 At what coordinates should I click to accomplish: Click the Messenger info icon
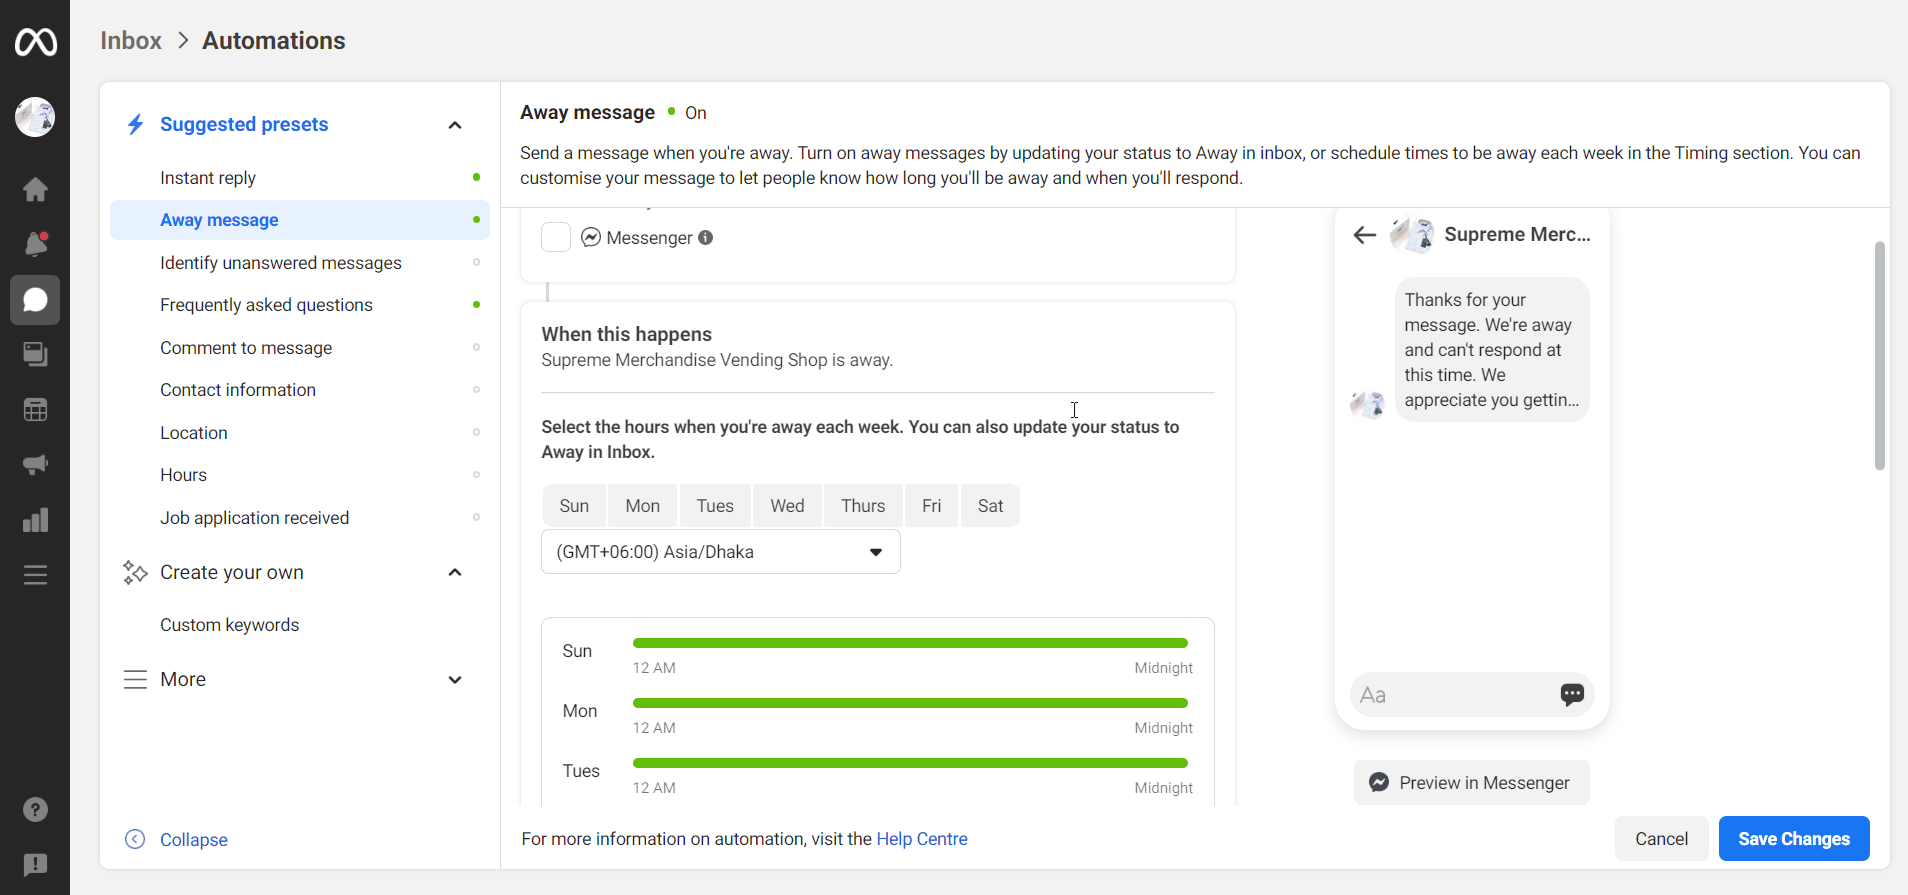[705, 237]
